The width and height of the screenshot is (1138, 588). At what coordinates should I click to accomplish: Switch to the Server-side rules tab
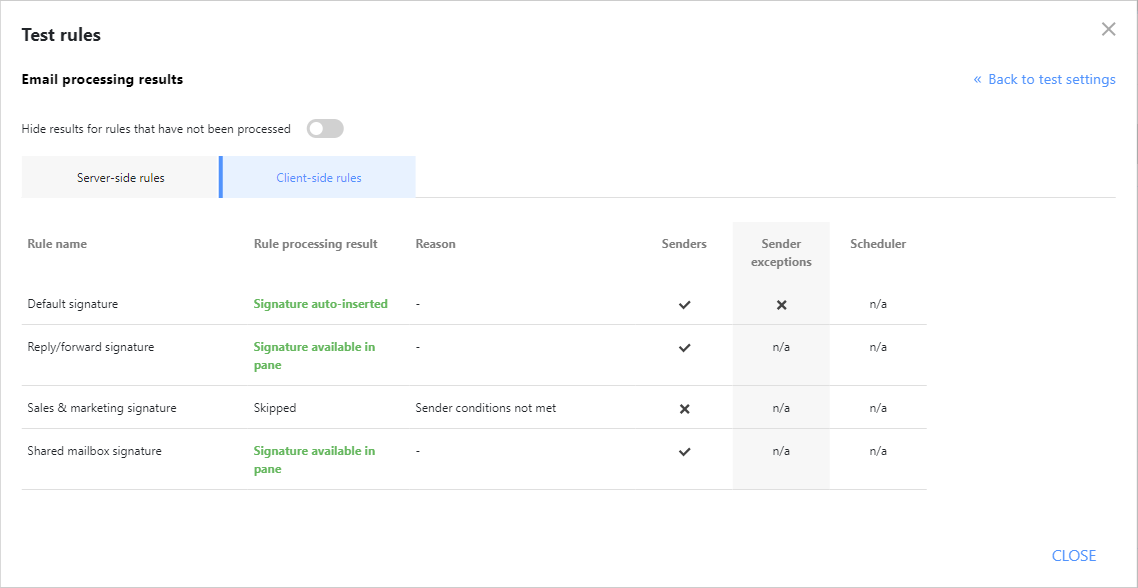[x=120, y=176]
